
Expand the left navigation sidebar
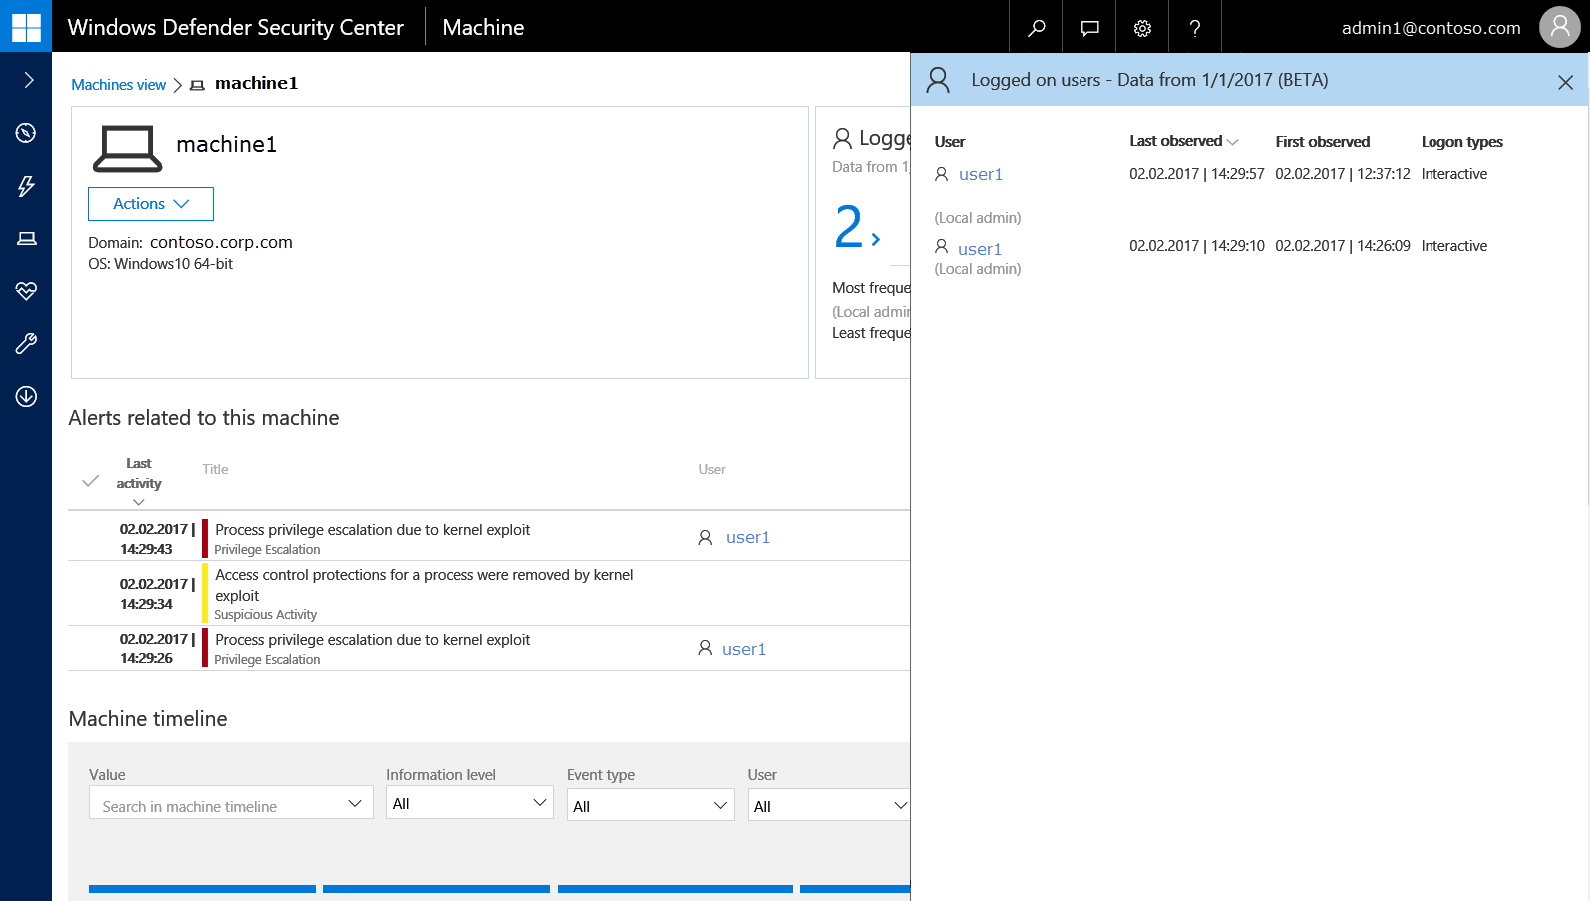point(28,80)
